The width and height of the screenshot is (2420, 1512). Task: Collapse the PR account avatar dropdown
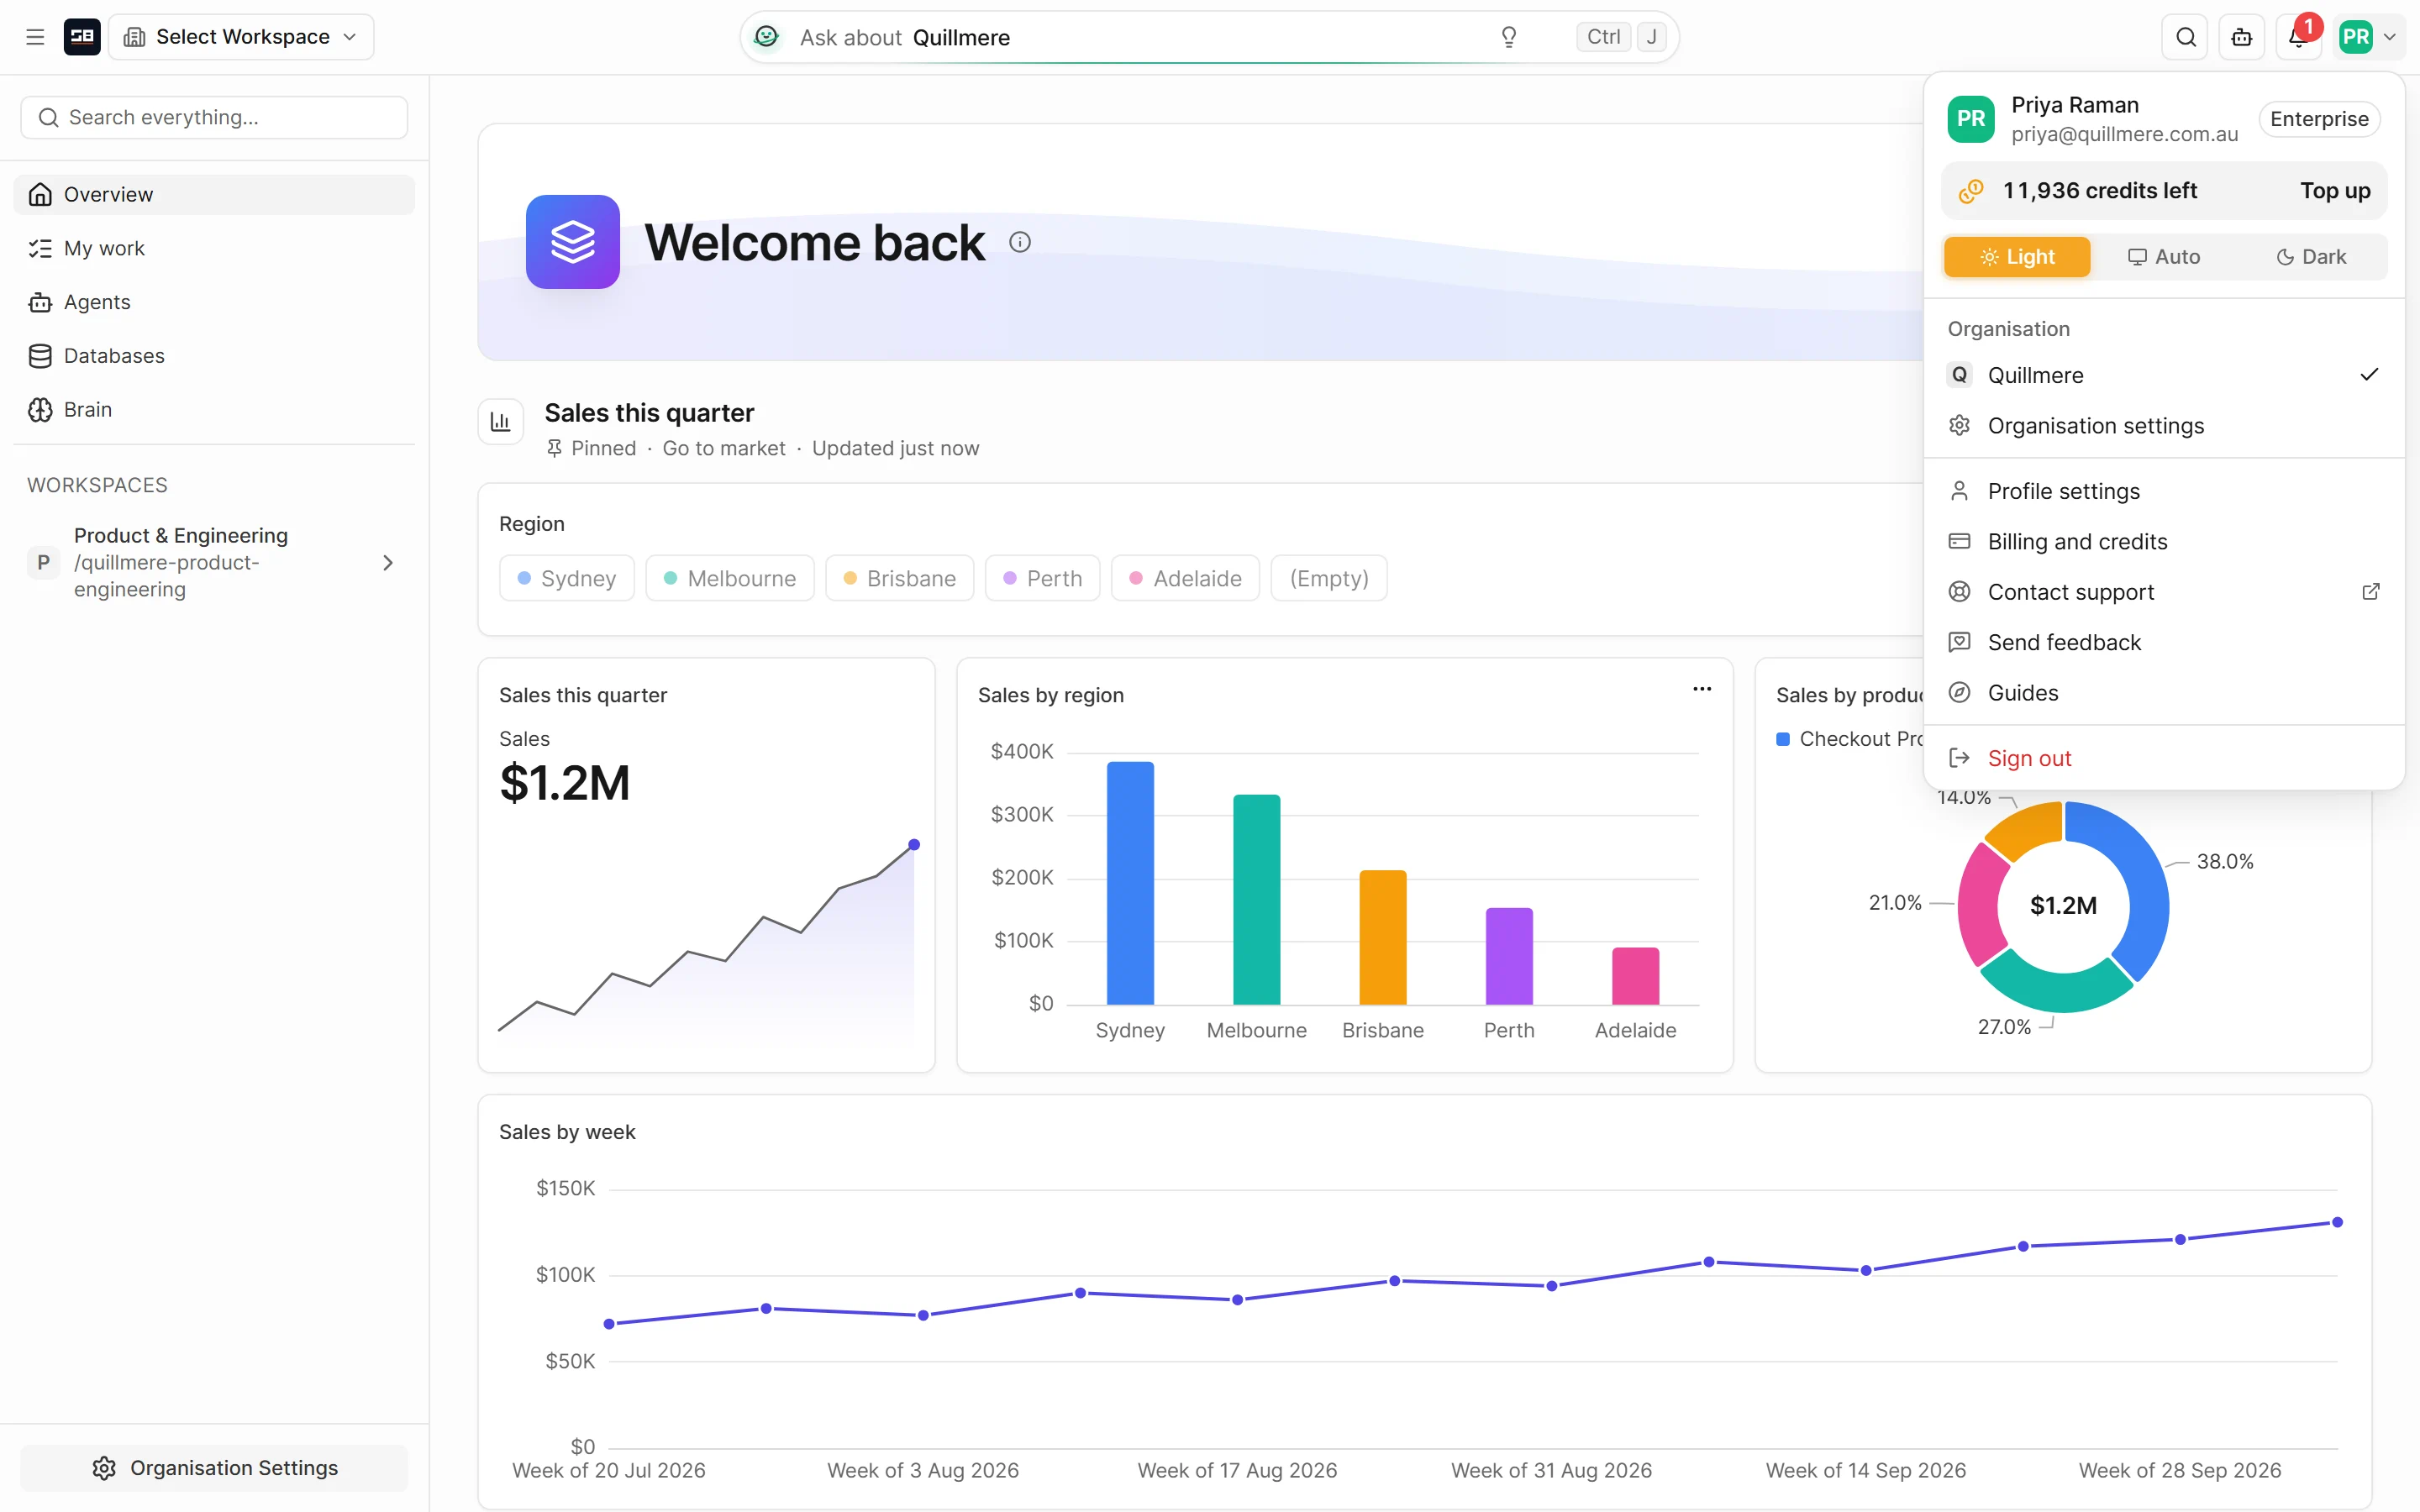2369,37
